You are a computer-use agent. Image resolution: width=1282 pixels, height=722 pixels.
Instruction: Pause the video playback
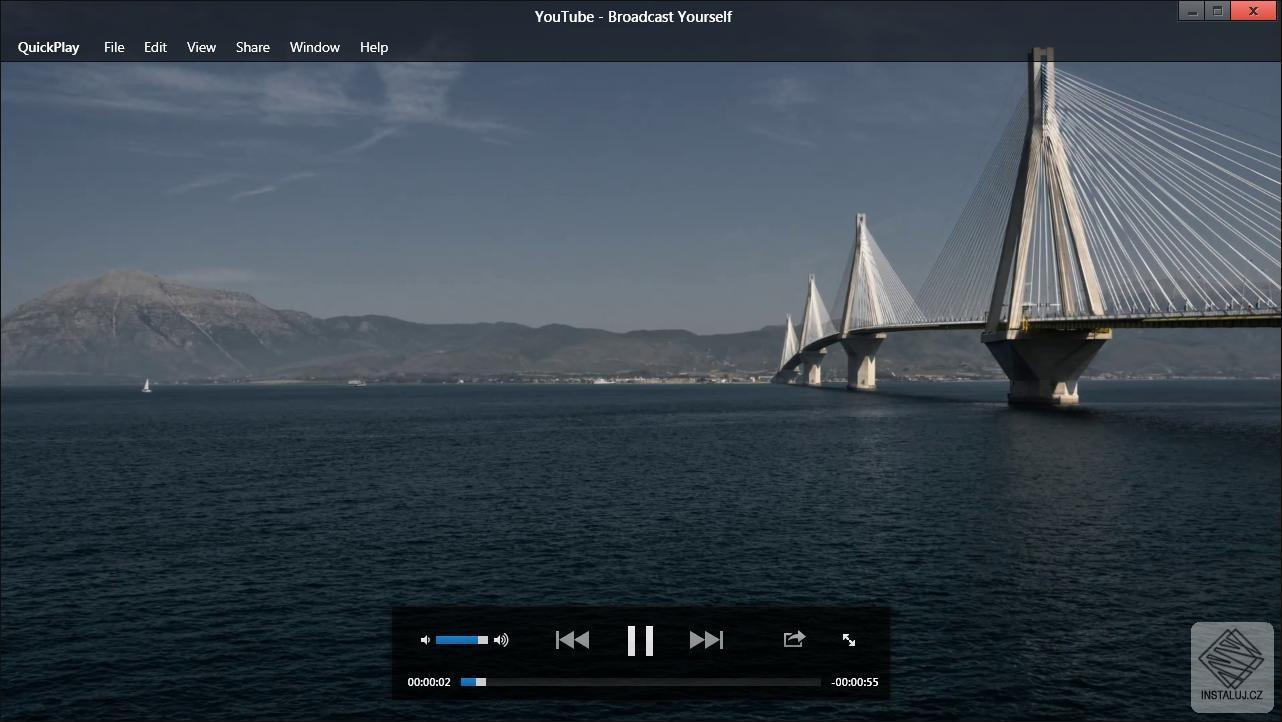point(640,640)
